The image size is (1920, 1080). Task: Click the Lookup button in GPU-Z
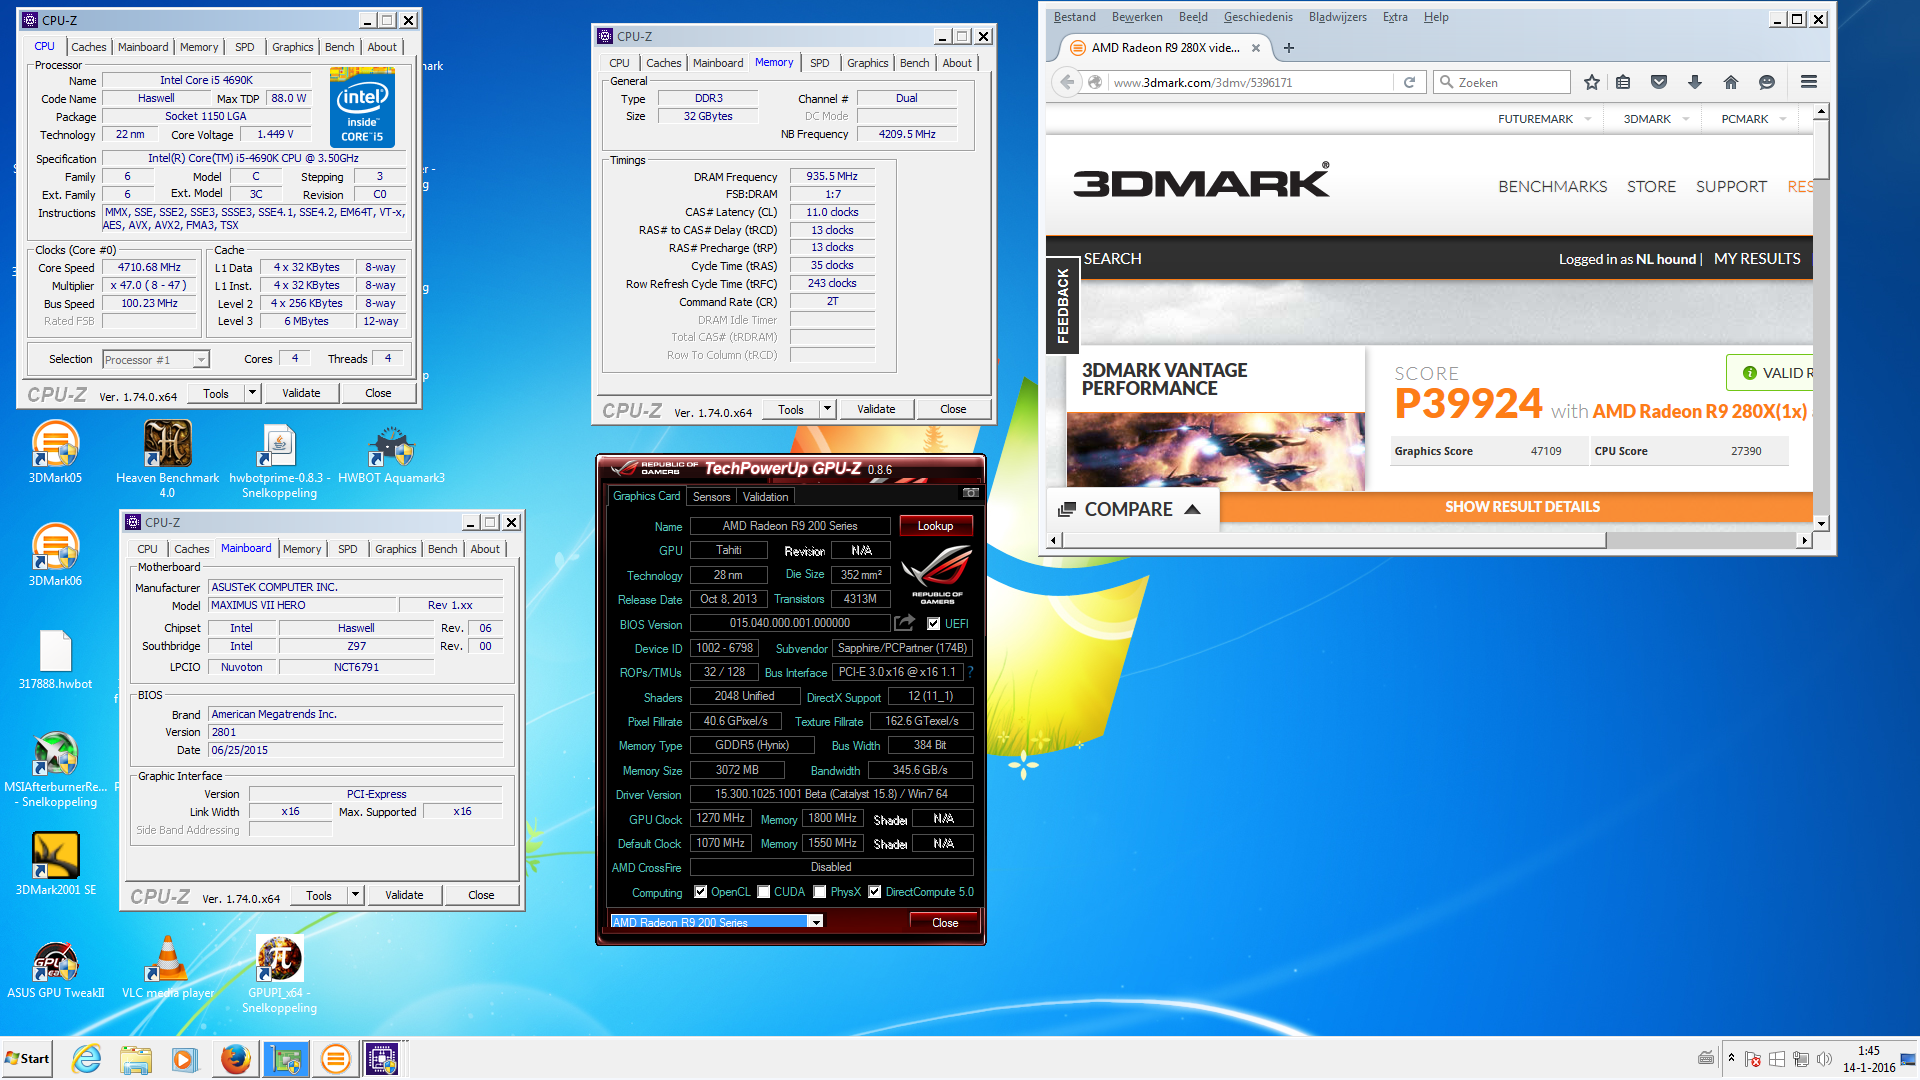click(935, 526)
